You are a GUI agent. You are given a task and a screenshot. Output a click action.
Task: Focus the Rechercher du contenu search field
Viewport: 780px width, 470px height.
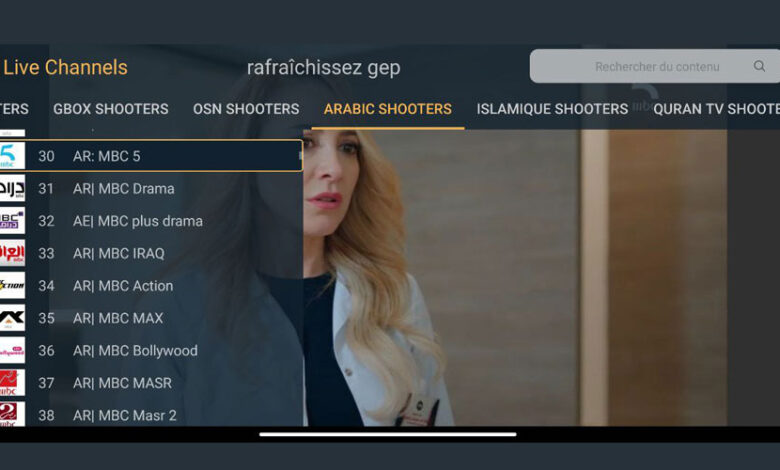coord(655,66)
